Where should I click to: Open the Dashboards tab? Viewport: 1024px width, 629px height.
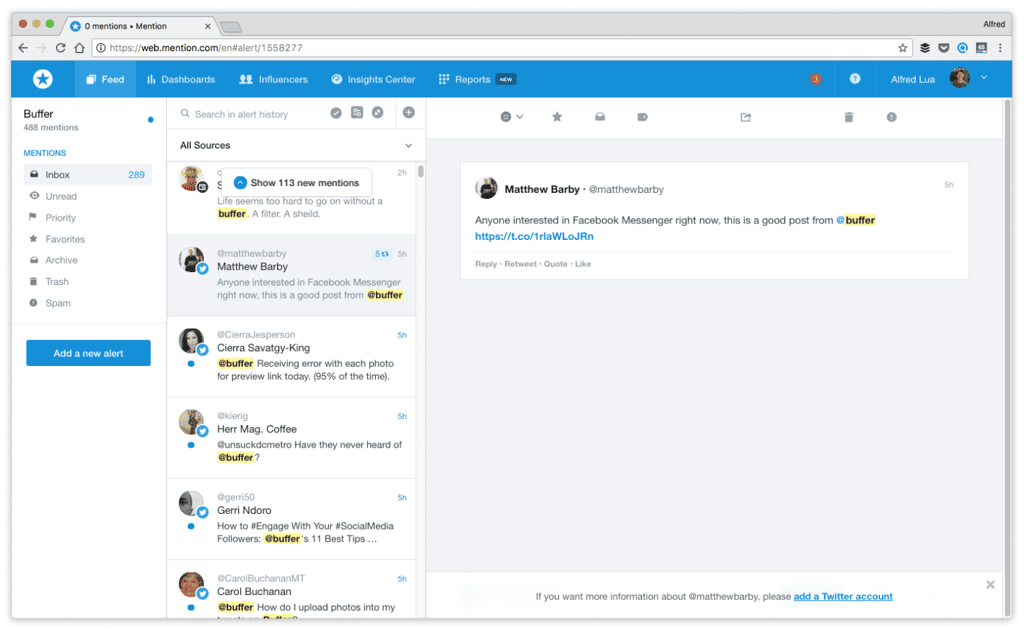click(181, 79)
